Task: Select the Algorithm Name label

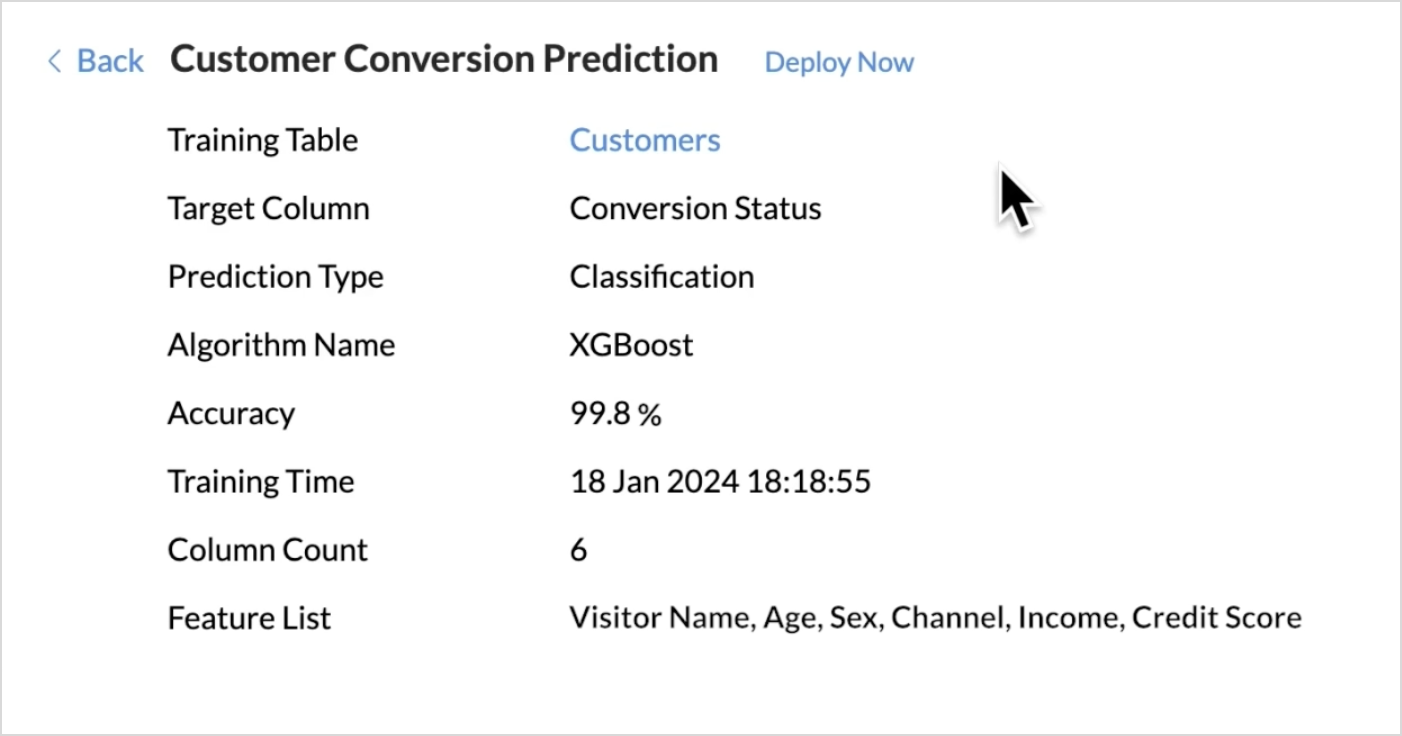Action: click(x=281, y=345)
